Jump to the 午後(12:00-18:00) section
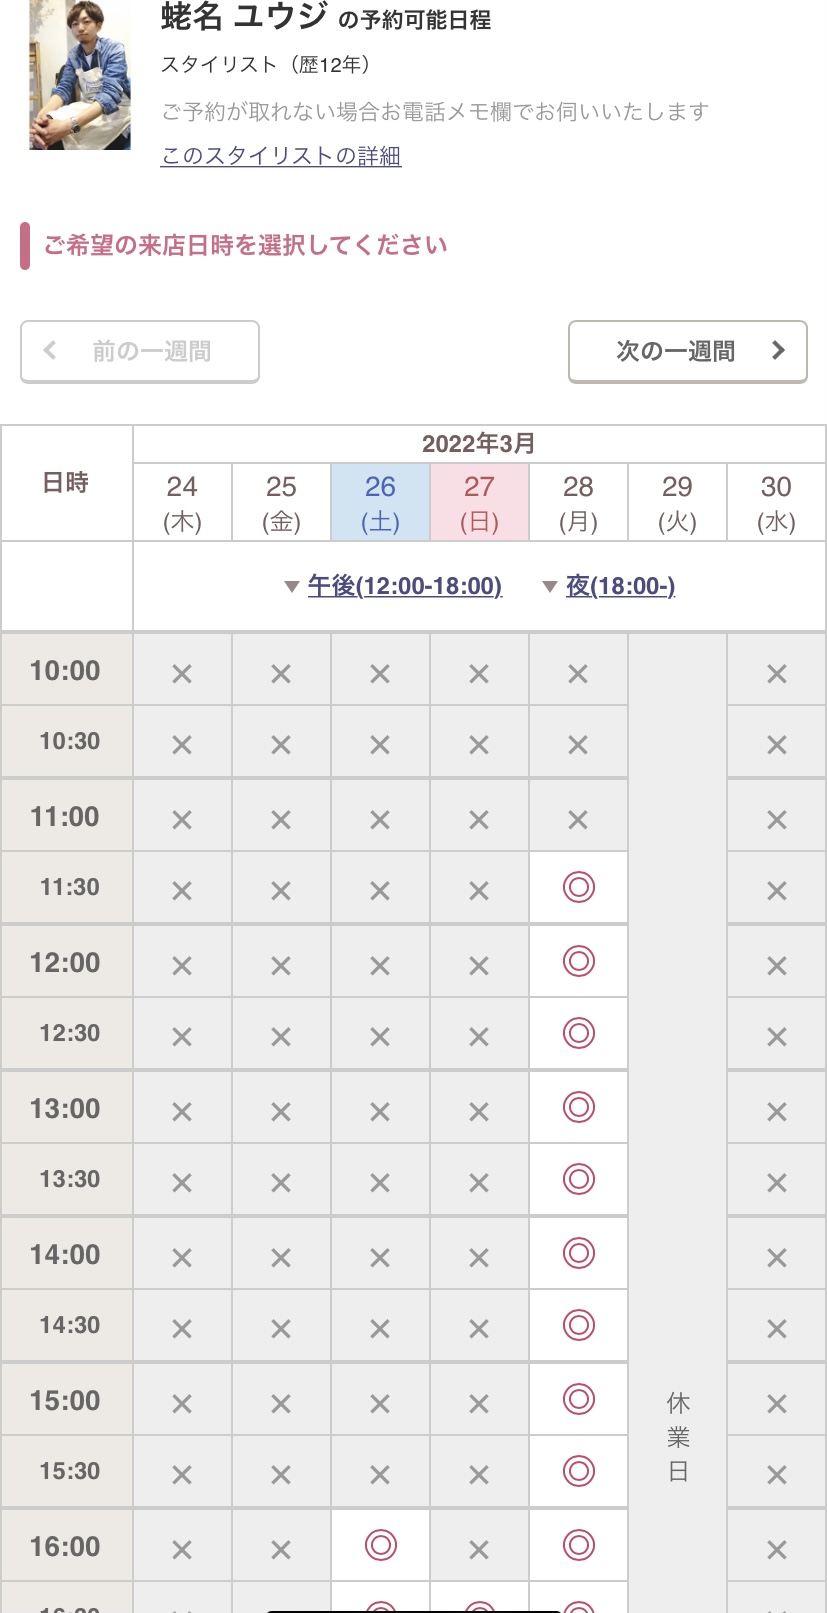Screen dimensions: 827x1613 point(404,586)
